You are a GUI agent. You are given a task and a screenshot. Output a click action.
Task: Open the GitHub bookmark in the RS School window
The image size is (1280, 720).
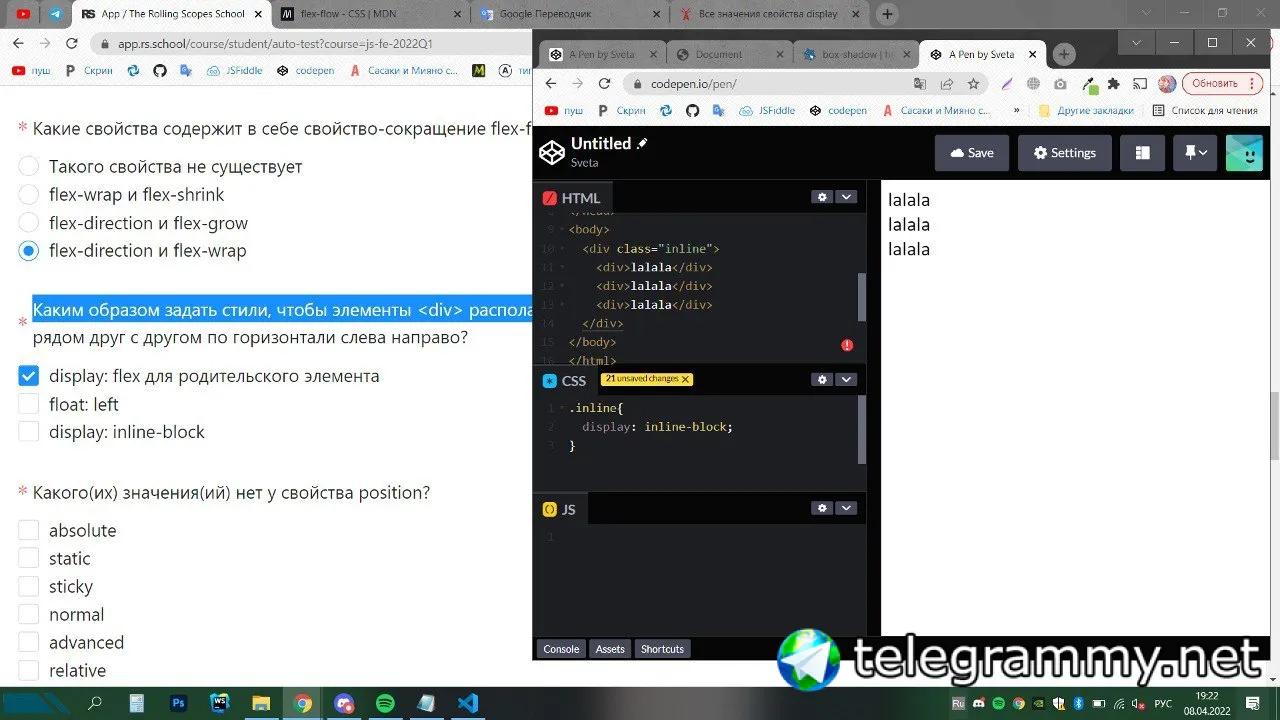point(160,71)
